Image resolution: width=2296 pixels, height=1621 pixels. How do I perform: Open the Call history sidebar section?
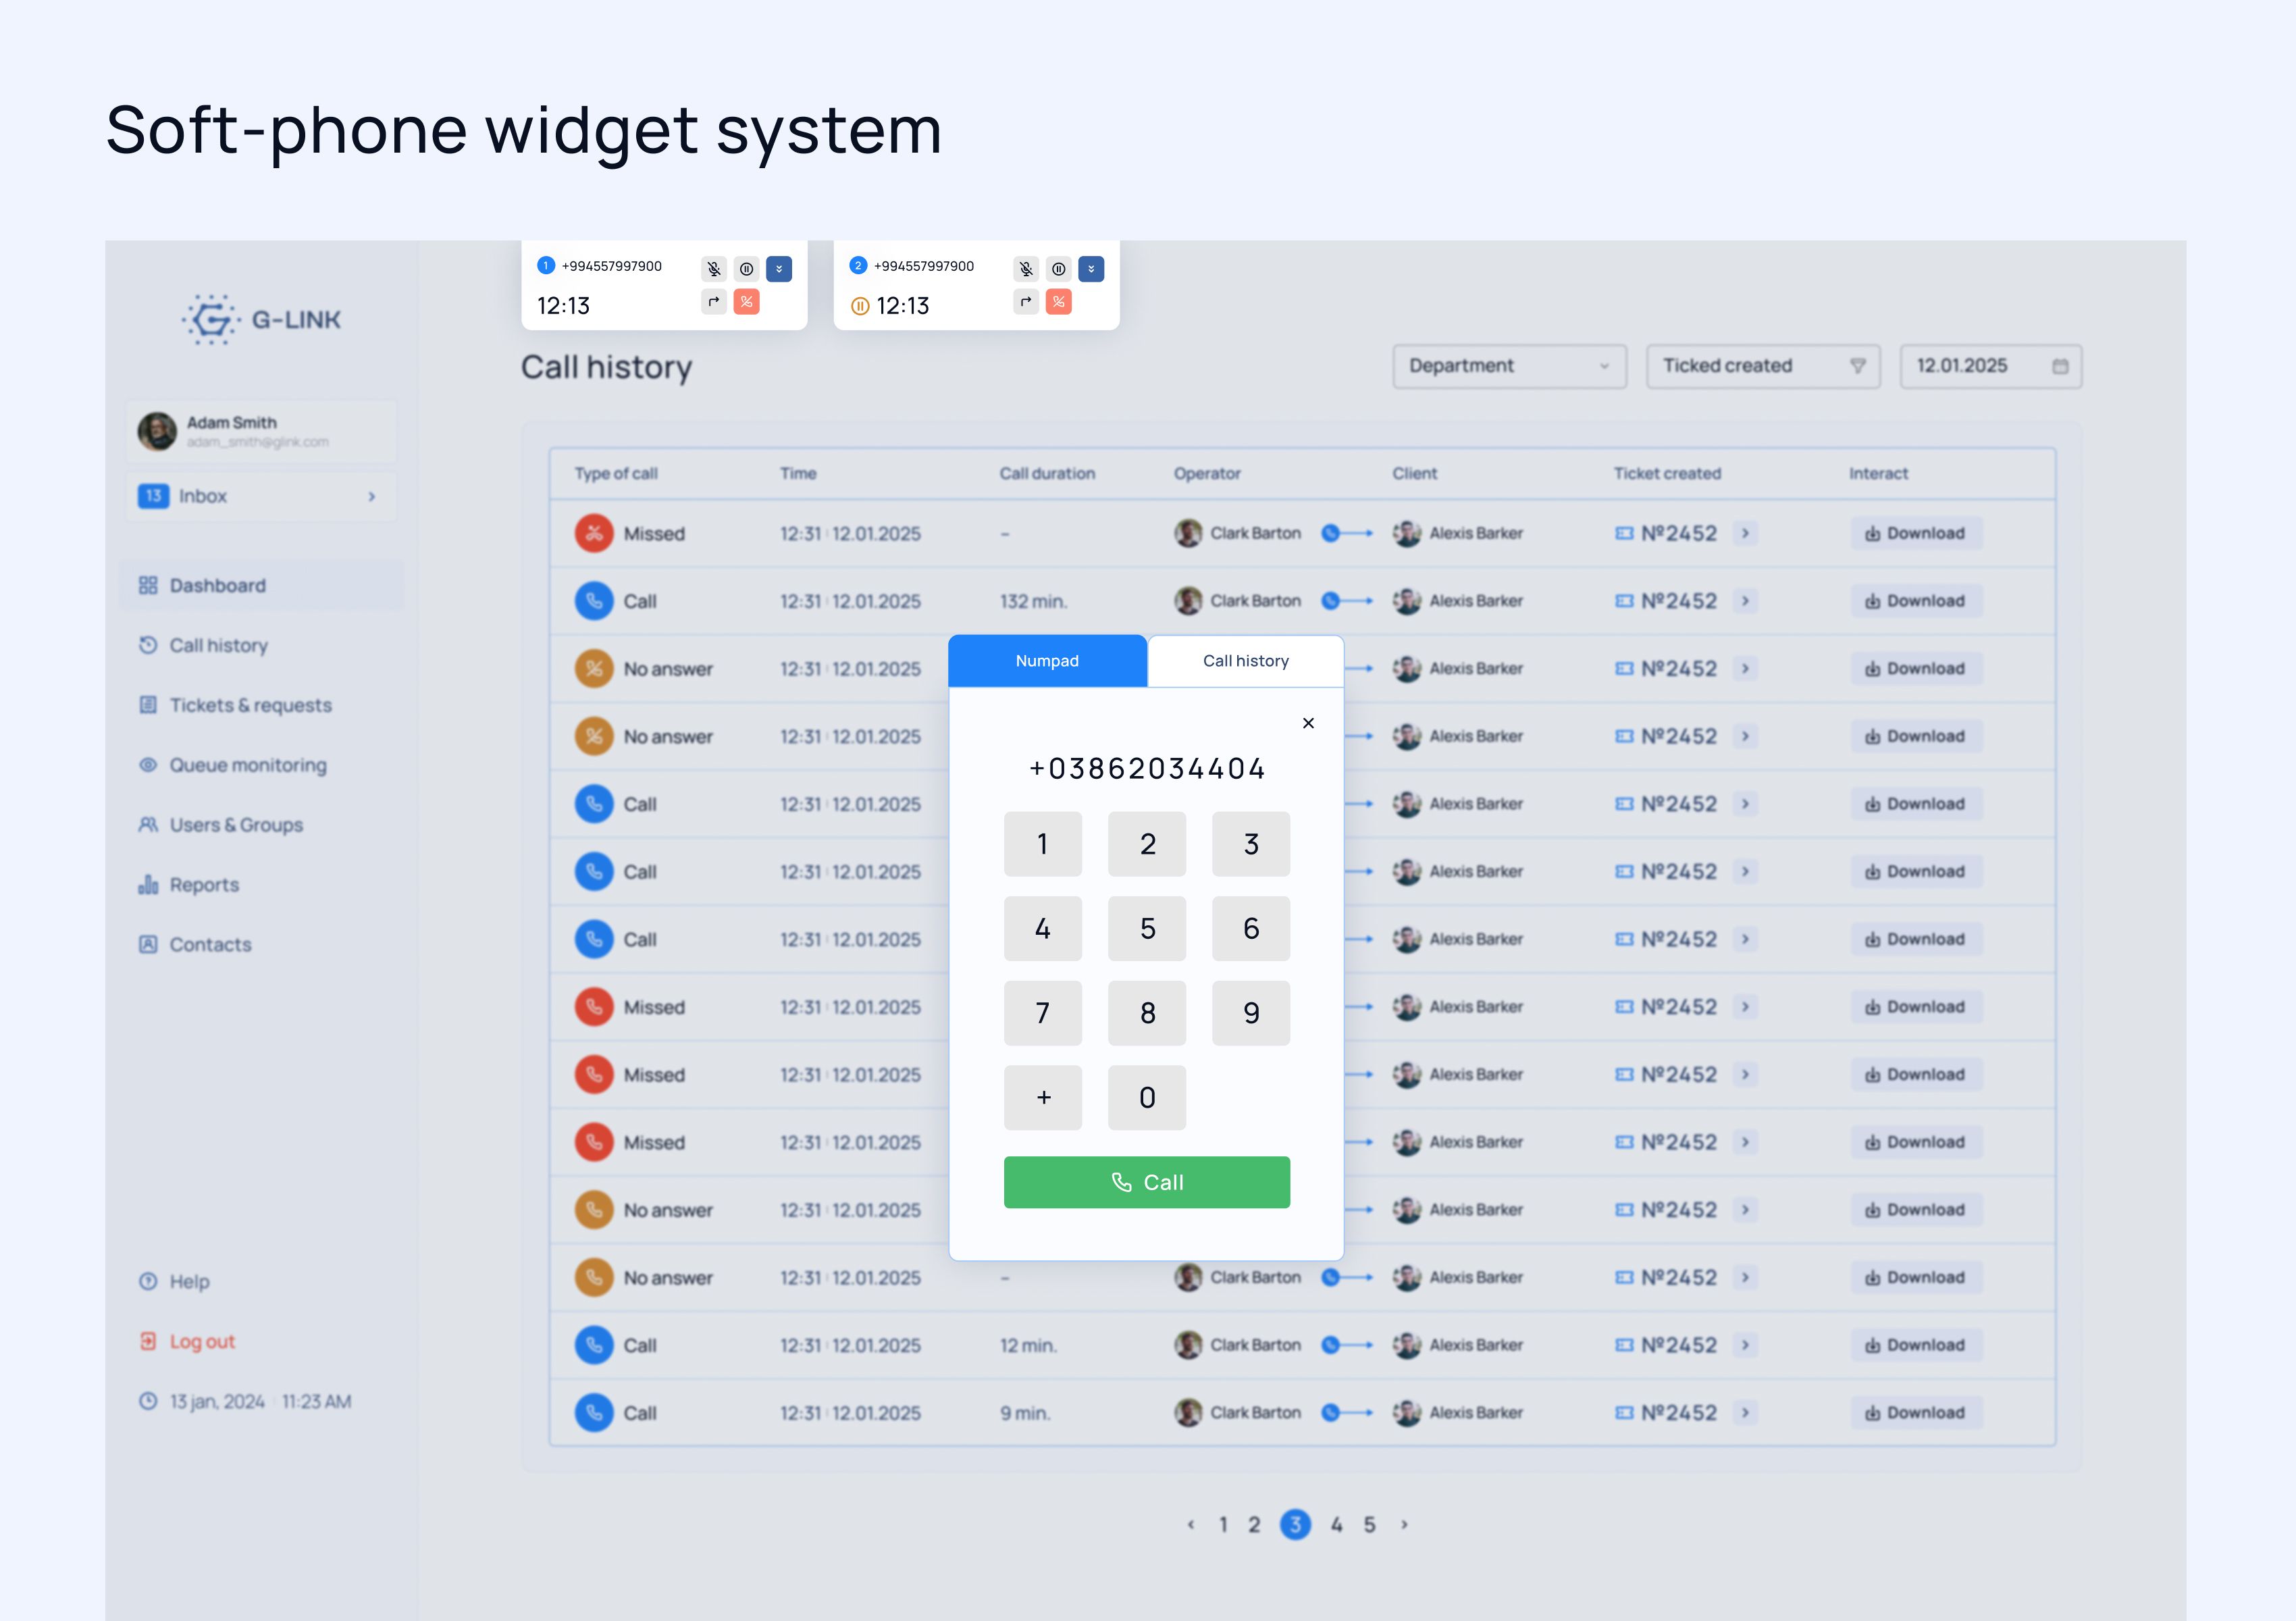pos(216,645)
